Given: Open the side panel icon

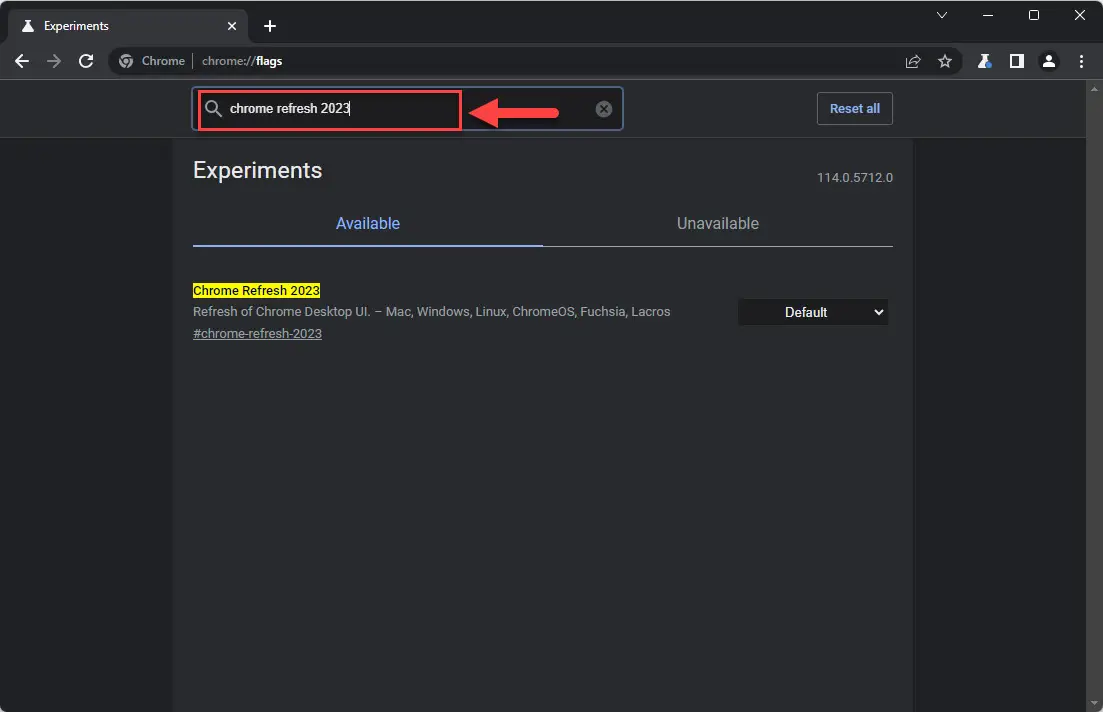Looking at the screenshot, I should pyautogui.click(x=1016, y=61).
